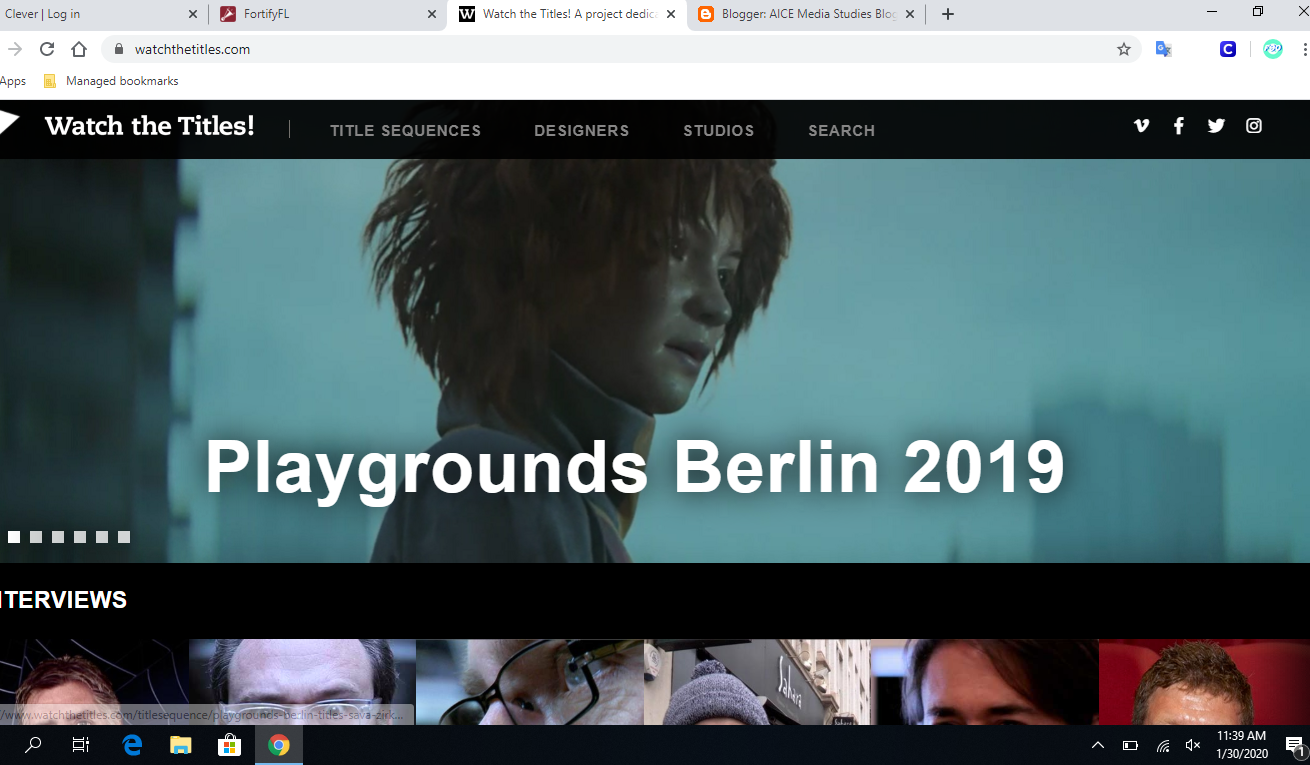This screenshot has width=1310, height=765.
Task: Switch to the Clever Log in tab
Action: click(102, 14)
